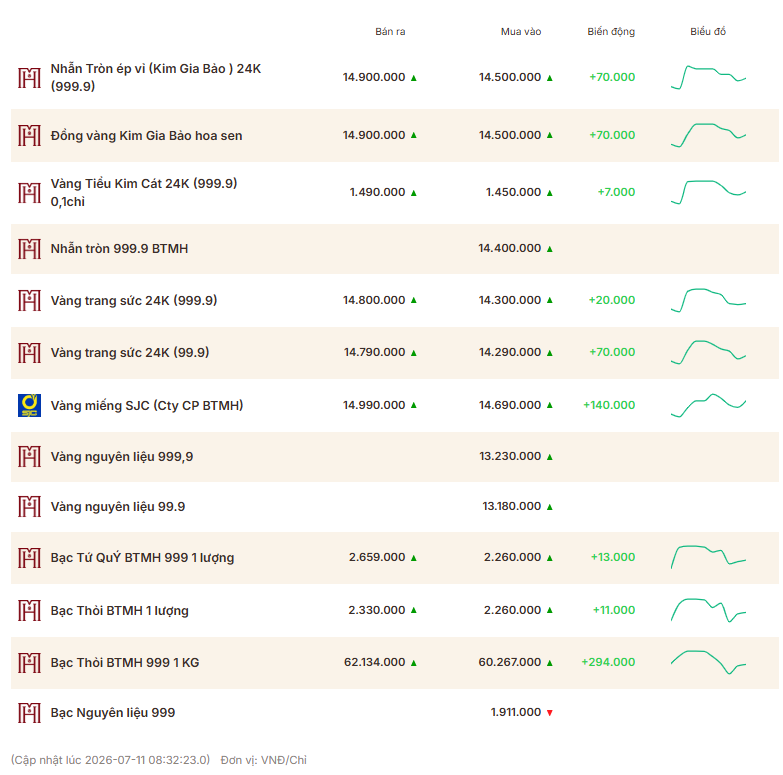Click up arrow next to 62.134.000

point(413,663)
